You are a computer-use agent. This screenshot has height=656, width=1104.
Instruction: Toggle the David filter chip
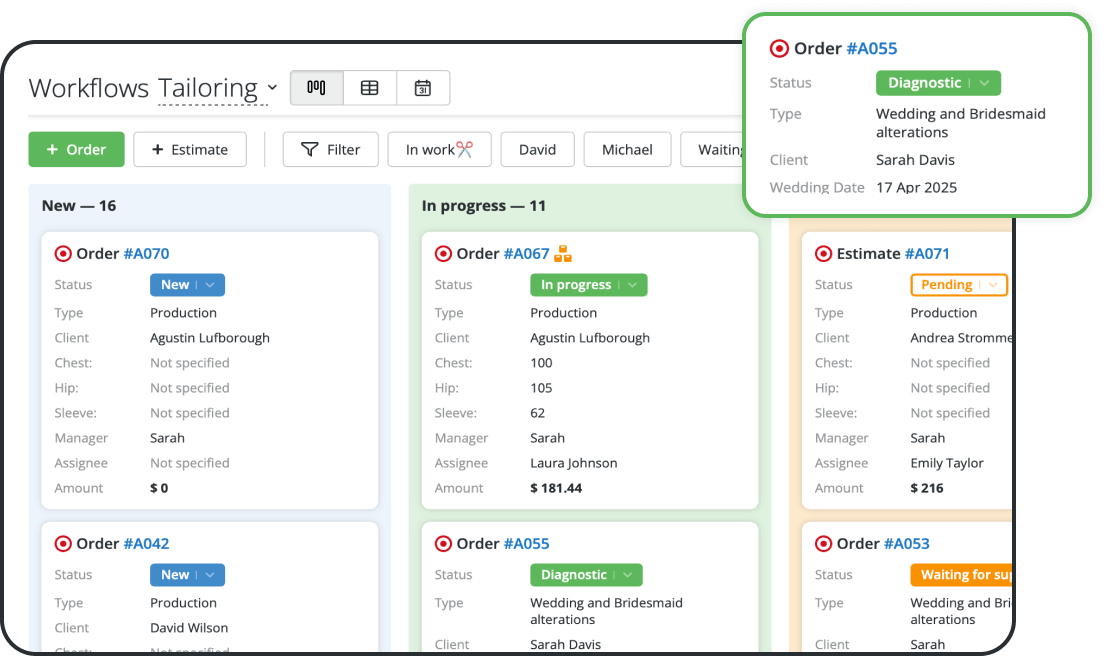(537, 149)
